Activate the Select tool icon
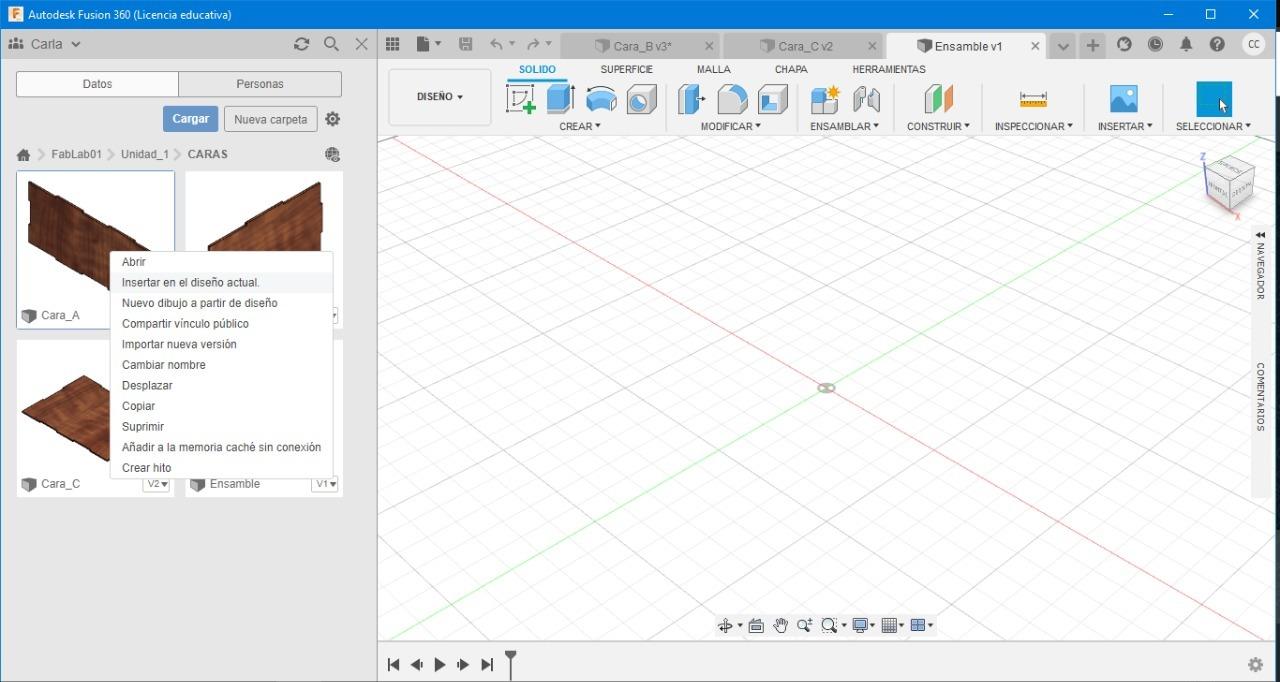 click(x=1214, y=99)
